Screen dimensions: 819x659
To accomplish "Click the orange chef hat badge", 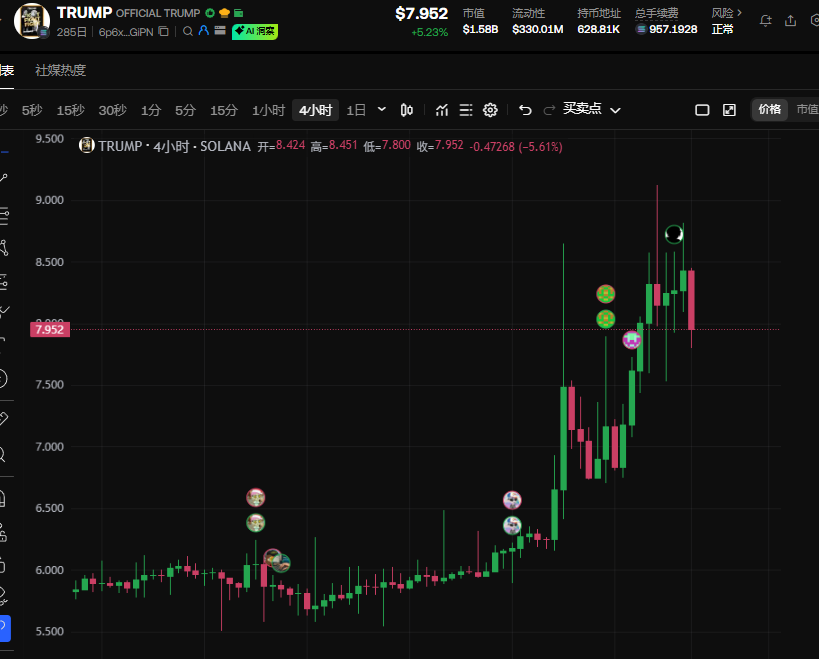I will point(225,13).
